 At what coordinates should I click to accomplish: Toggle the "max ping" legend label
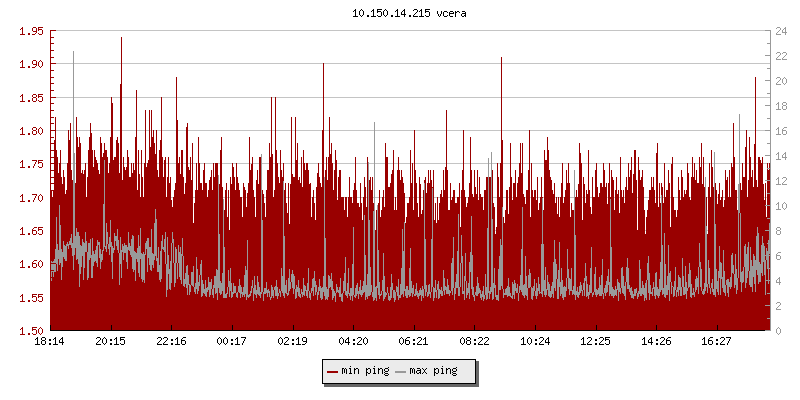pos(433,371)
